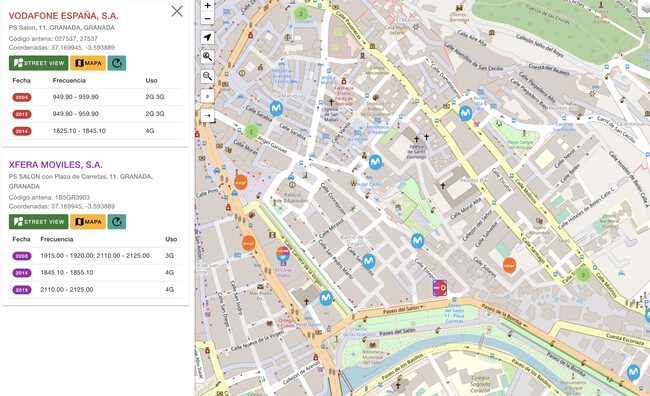Screen dimensions: 650x396
Task: Select Orange marker near Calle San Antón
Action: (249, 243)
